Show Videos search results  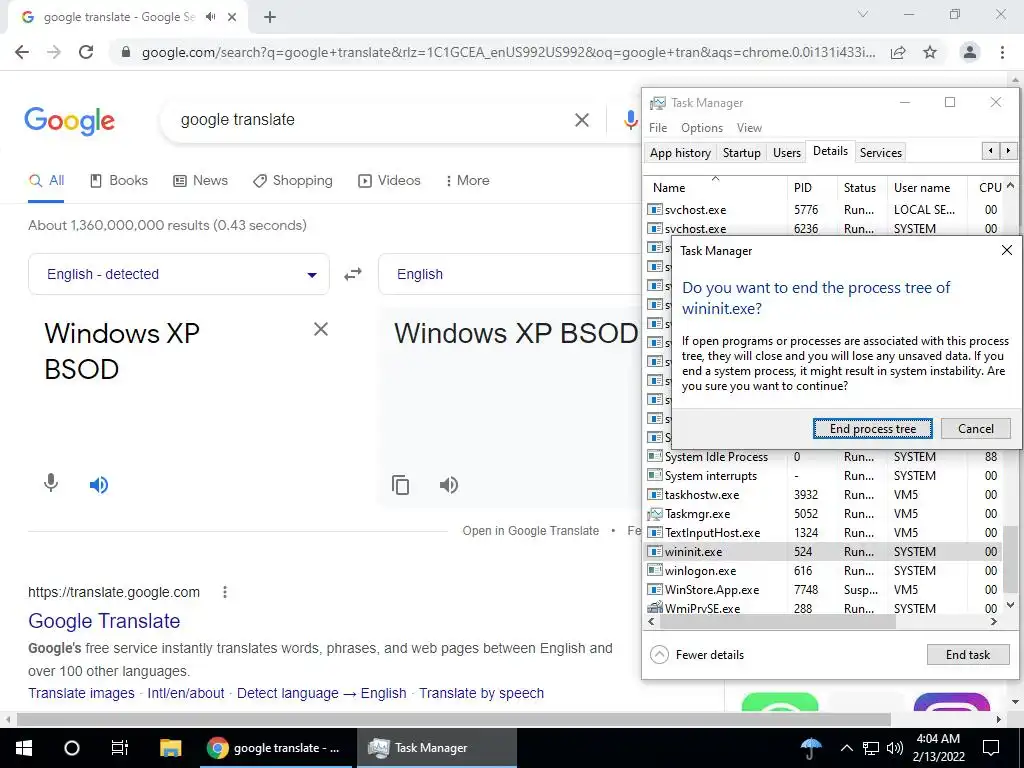tap(389, 181)
